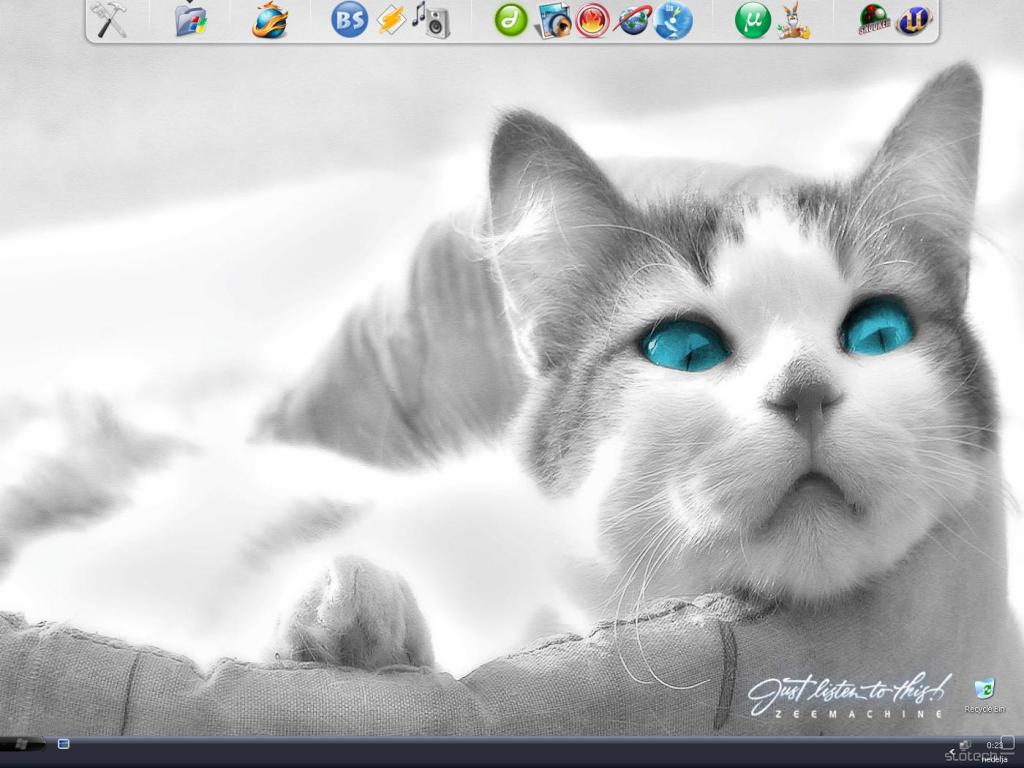1024x768 pixels.
Task: Launch the blue BS player icon
Action: click(349, 20)
